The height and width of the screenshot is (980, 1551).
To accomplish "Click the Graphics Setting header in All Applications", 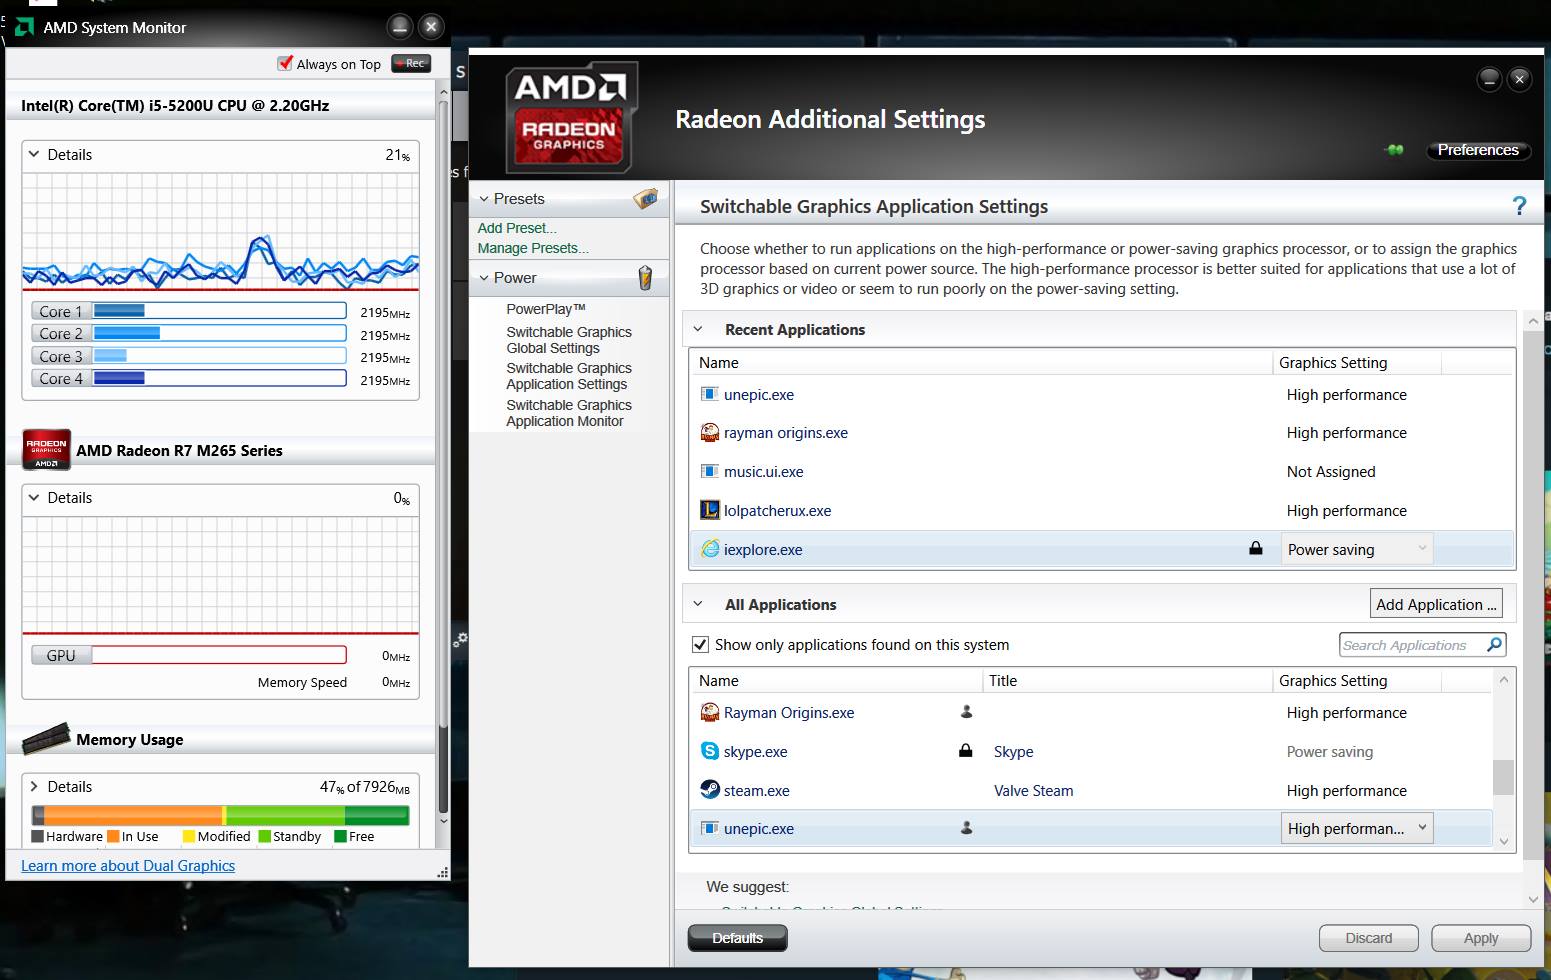I will 1333,680.
